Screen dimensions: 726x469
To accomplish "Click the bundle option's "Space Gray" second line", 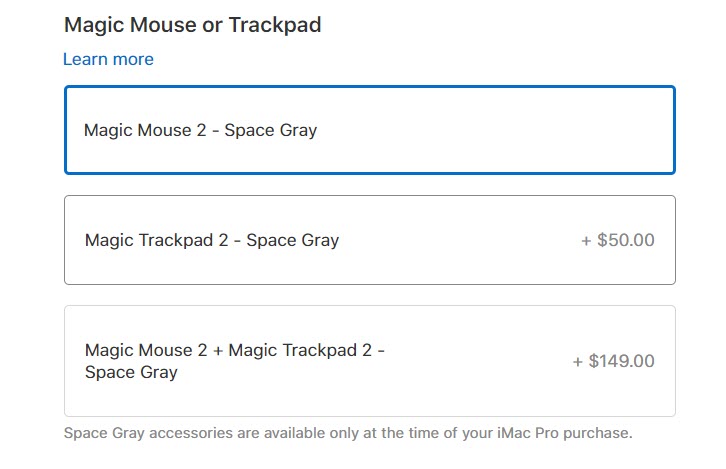I will 131,372.
